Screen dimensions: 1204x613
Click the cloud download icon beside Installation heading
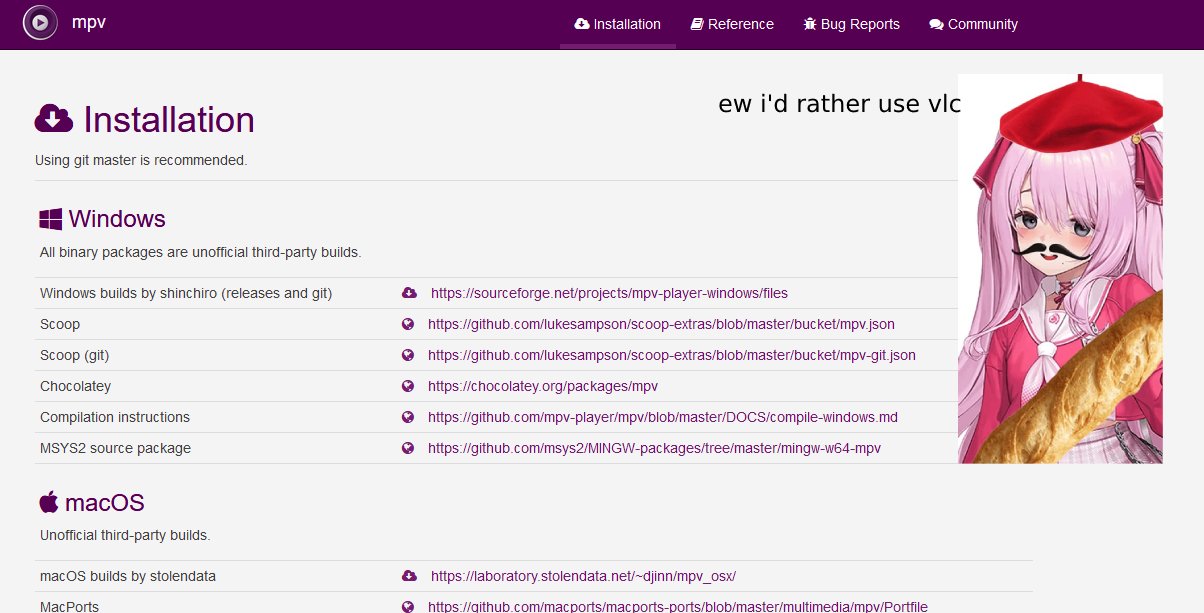tap(54, 119)
